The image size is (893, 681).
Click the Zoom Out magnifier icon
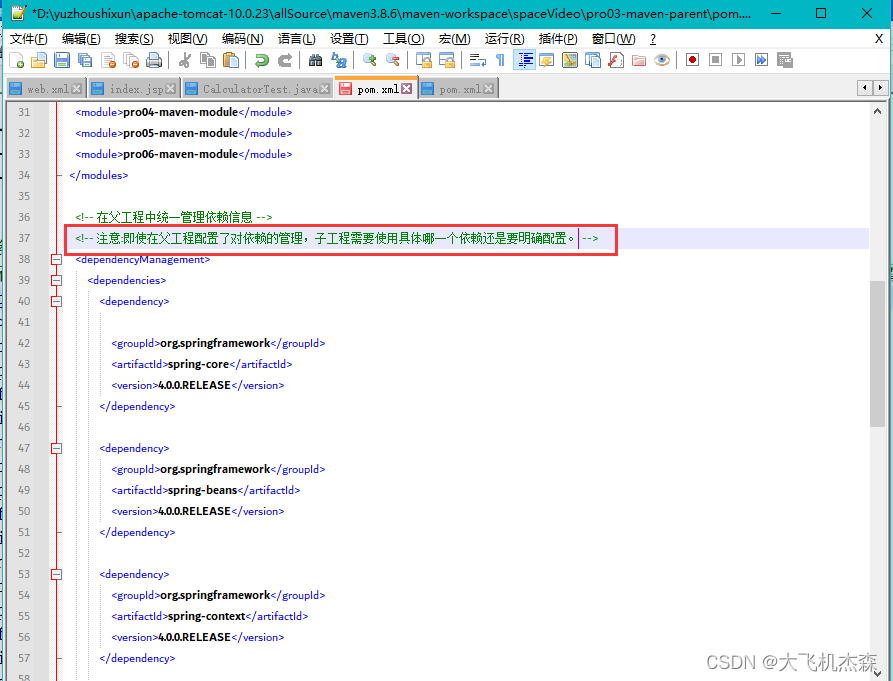[392, 60]
